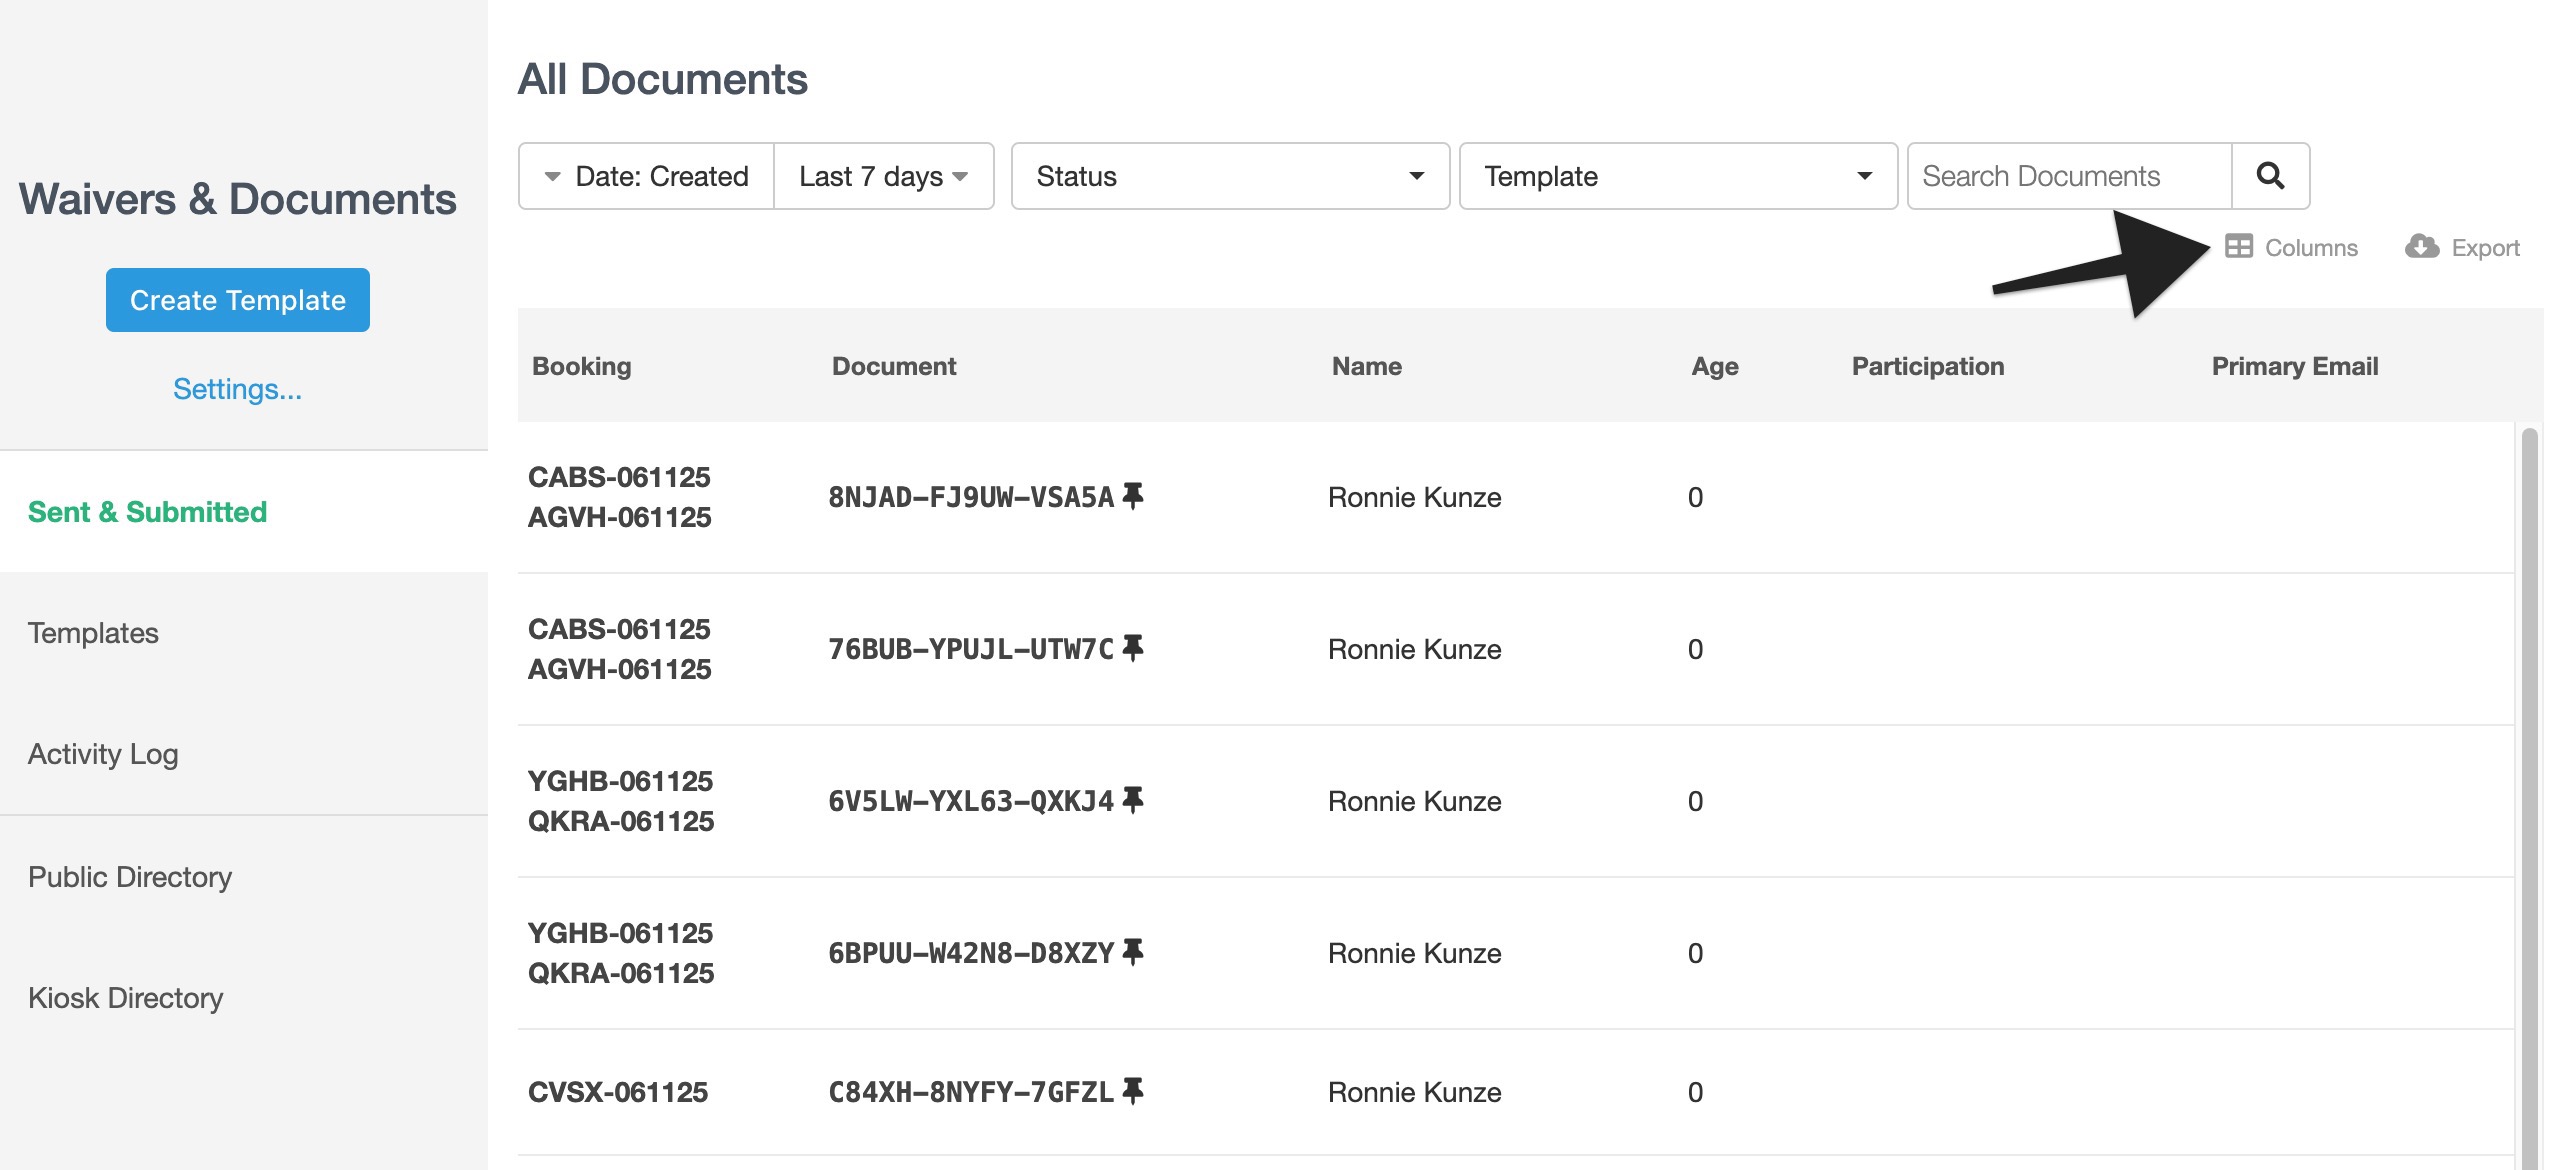The width and height of the screenshot is (2558, 1170).
Task: Select Sent & Submitted sidebar item
Action: coord(244,511)
